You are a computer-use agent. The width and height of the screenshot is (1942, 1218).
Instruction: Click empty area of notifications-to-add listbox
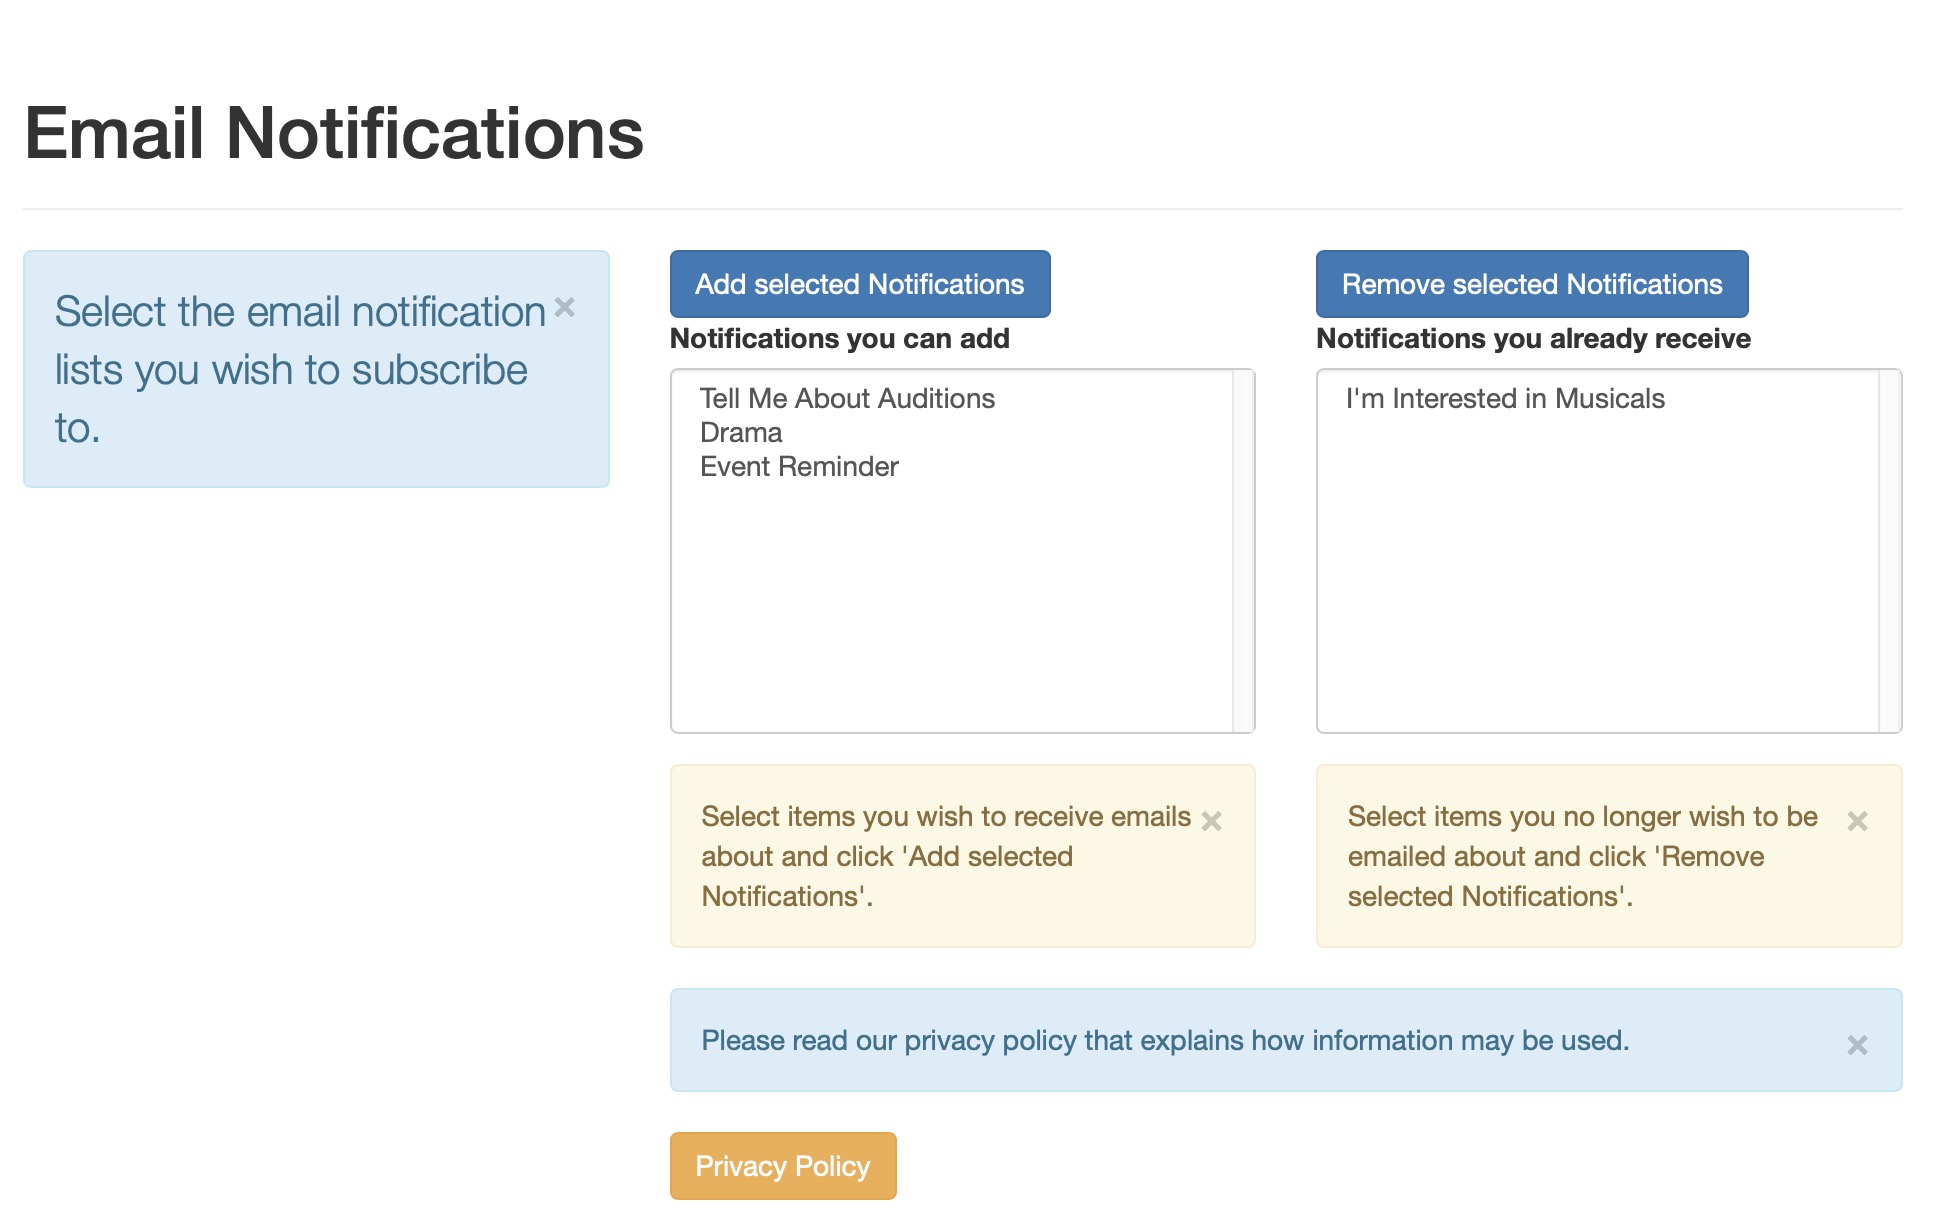click(x=952, y=610)
